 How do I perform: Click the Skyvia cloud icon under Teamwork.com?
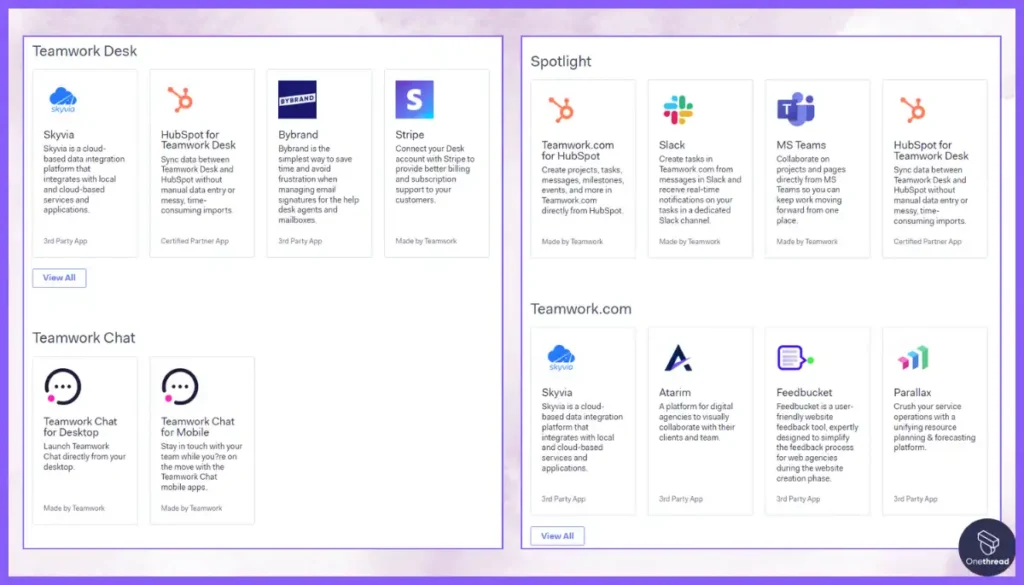click(561, 358)
